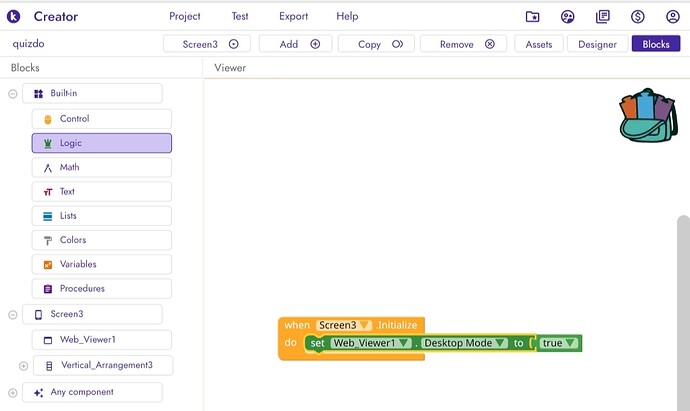Open the Export menu
Screen dimensions: 690x411
coord(294,16)
